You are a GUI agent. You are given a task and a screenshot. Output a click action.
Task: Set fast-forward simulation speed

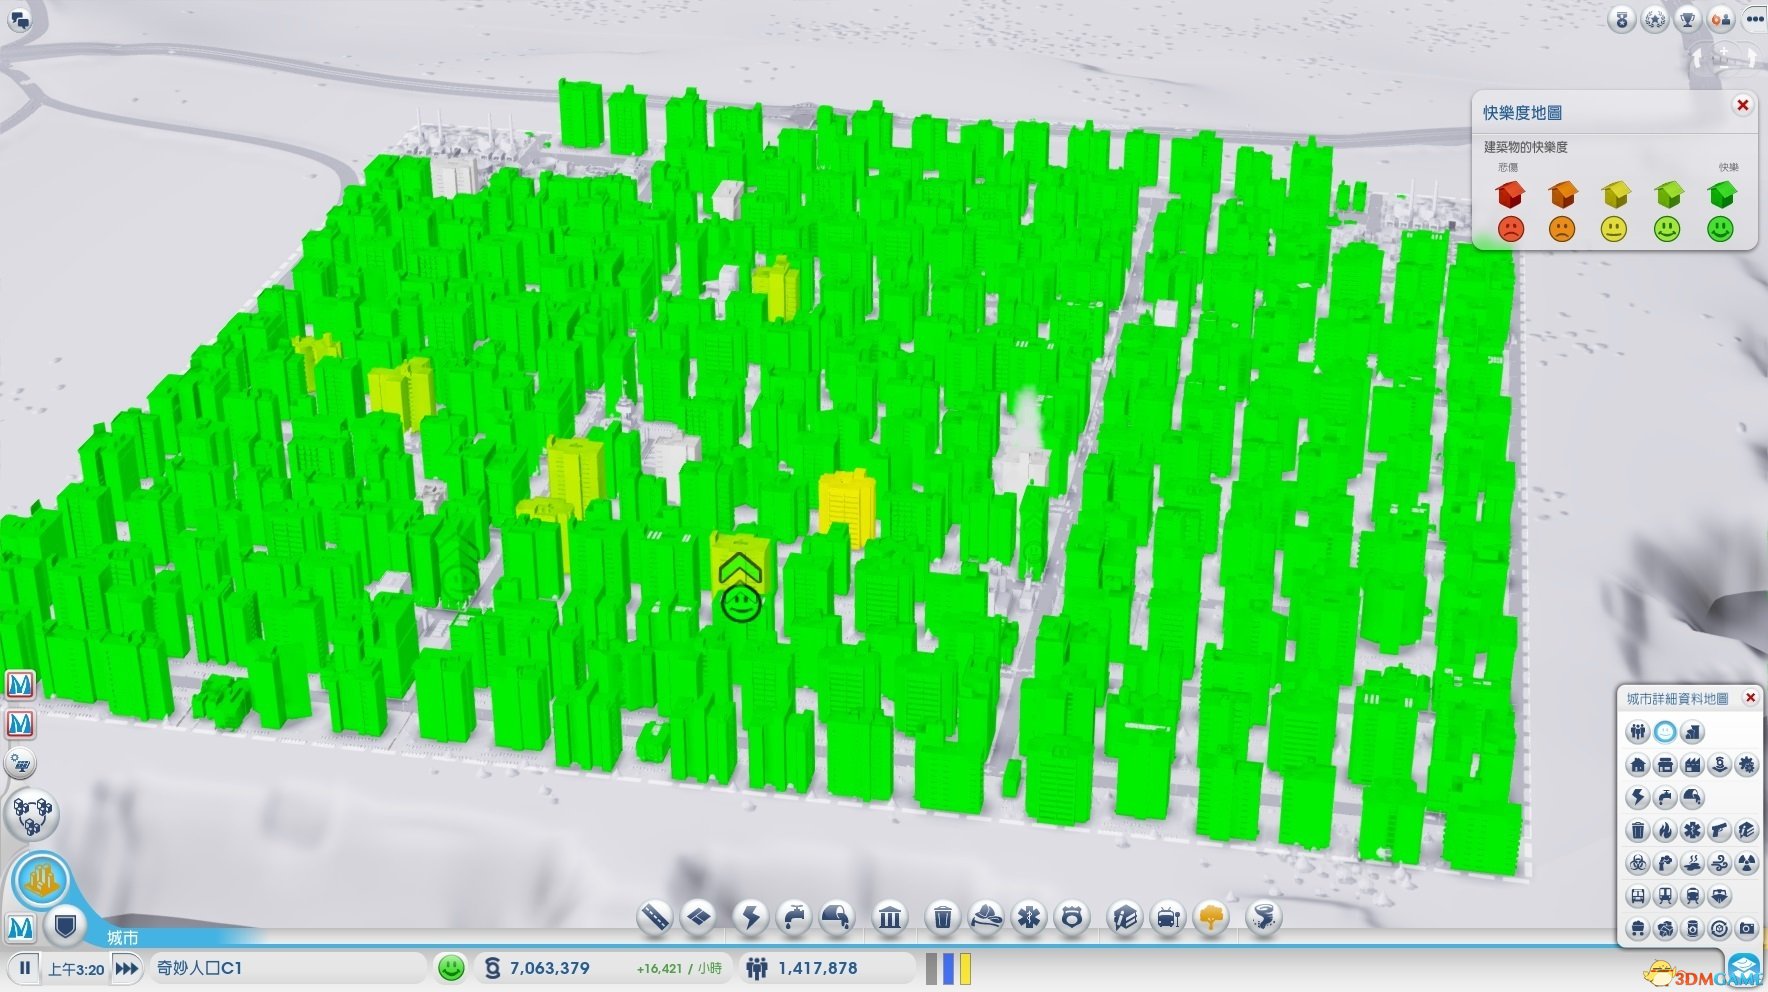pos(126,968)
